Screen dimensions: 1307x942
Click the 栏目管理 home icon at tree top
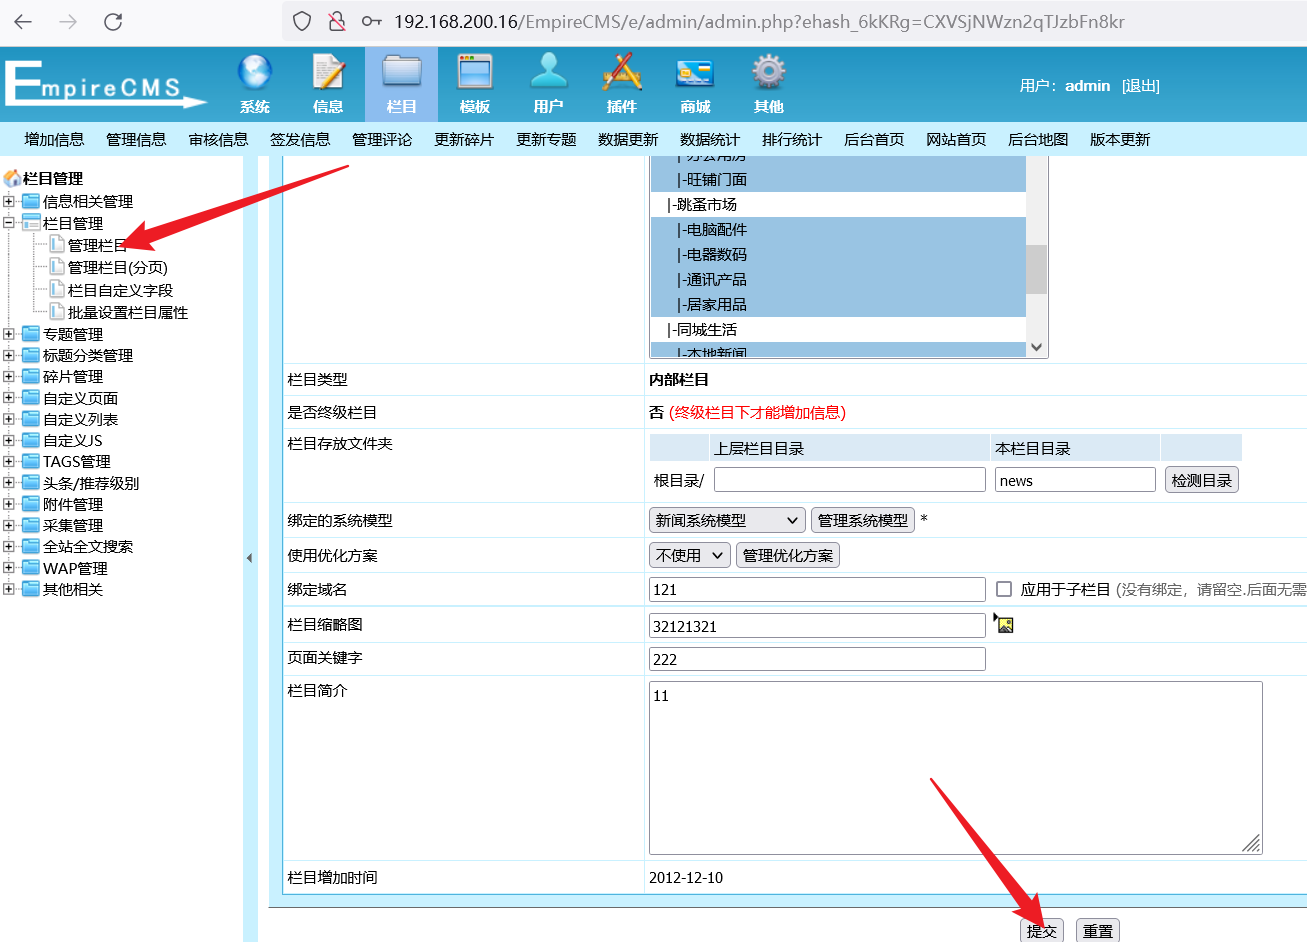(x=12, y=178)
